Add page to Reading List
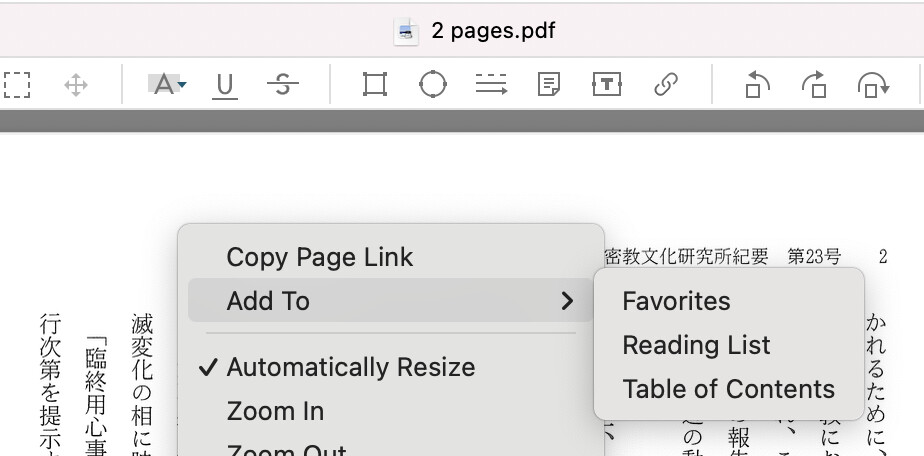 (696, 345)
